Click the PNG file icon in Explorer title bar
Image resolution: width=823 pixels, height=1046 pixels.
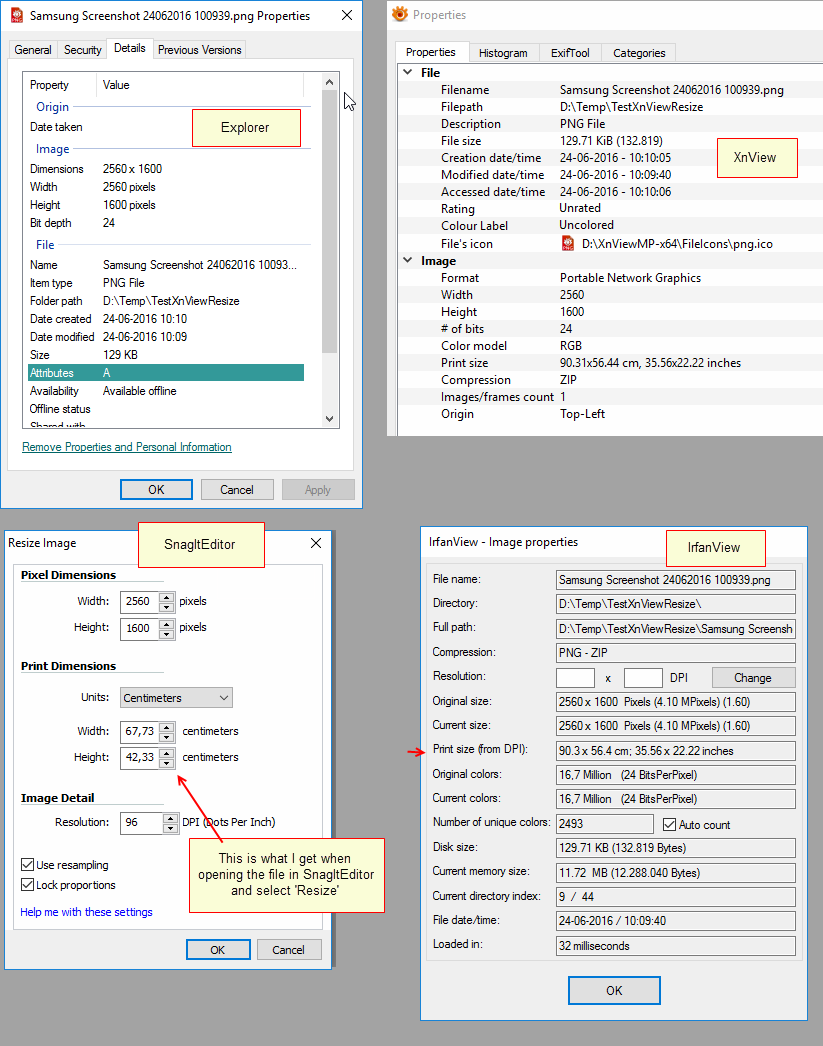point(16,16)
